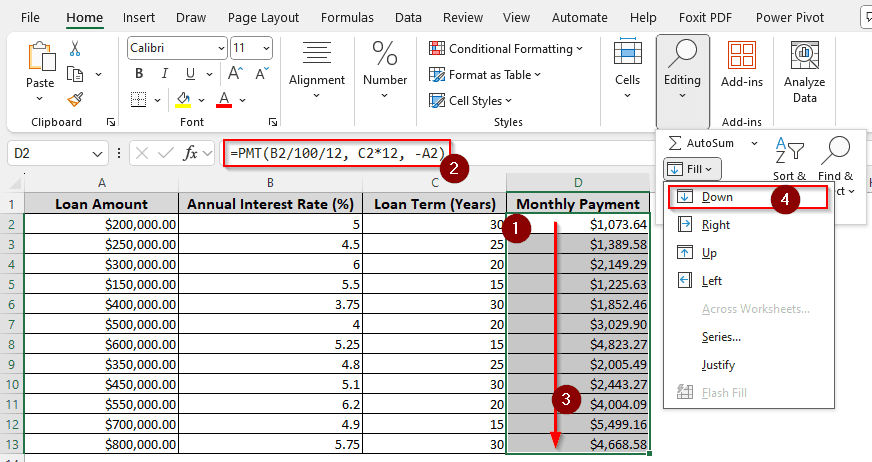
Task: Open font name Calibri dropdown
Action: (221, 48)
